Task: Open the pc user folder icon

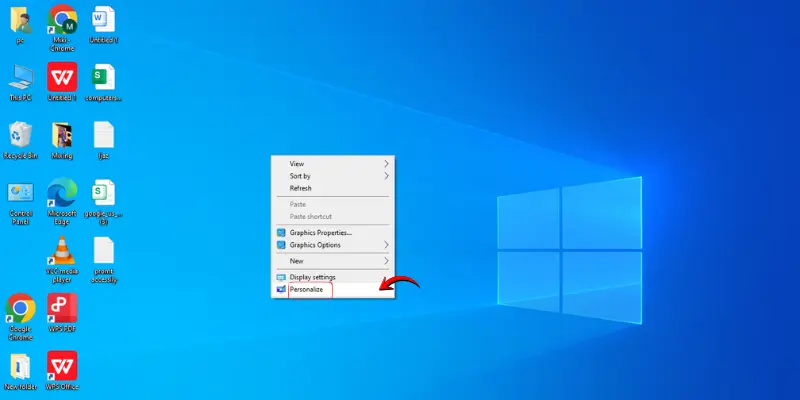Action: click(20, 20)
